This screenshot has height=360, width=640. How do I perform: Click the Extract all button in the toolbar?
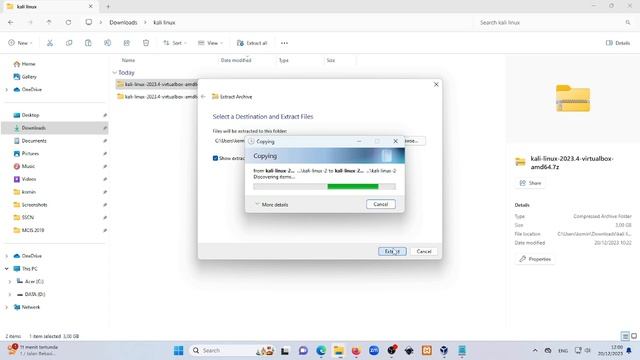click(x=252, y=43)
